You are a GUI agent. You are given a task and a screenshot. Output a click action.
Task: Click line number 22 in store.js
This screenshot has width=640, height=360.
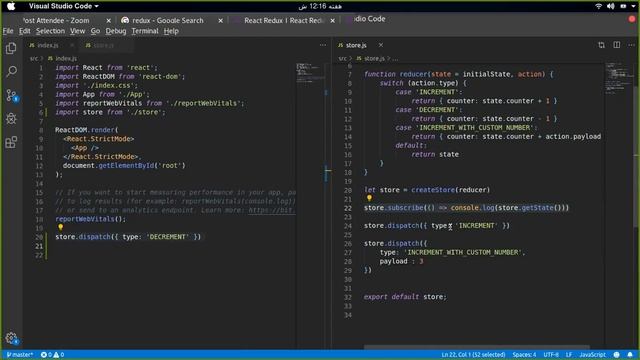pyautogui.click(x=347, y=208)
